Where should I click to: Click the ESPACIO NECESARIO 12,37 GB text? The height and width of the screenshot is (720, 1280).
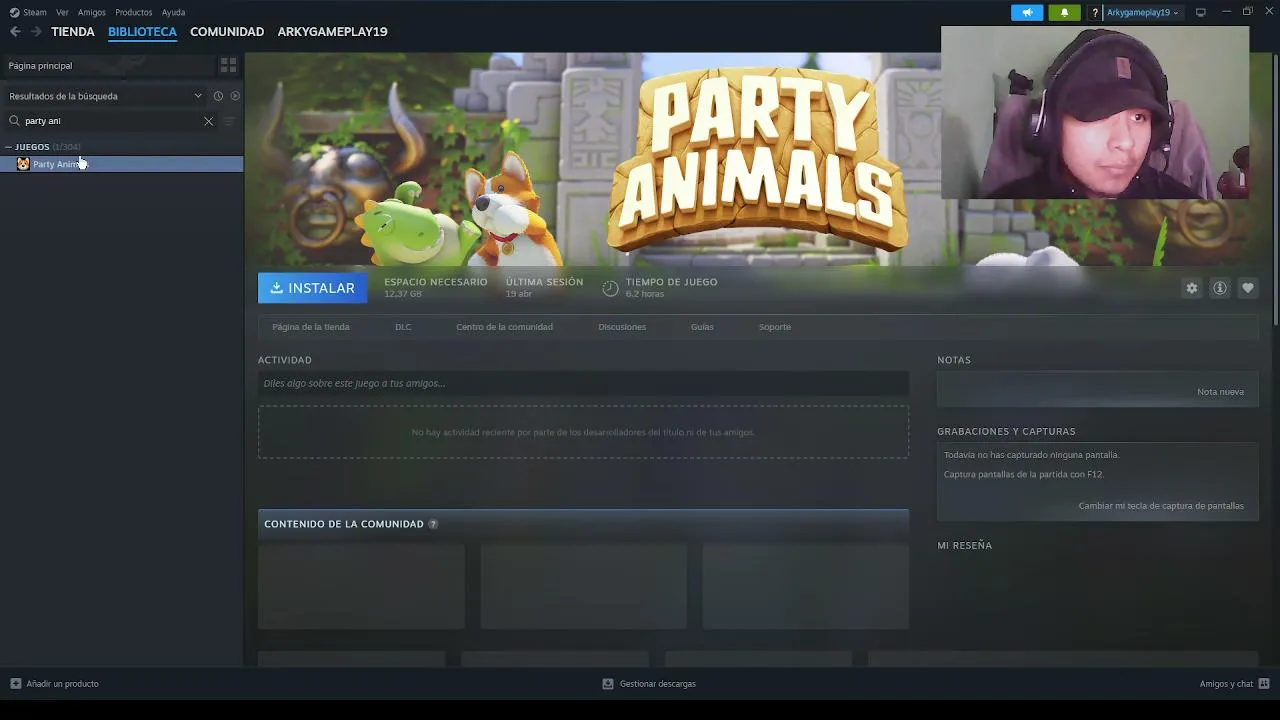tap(436, 288)
